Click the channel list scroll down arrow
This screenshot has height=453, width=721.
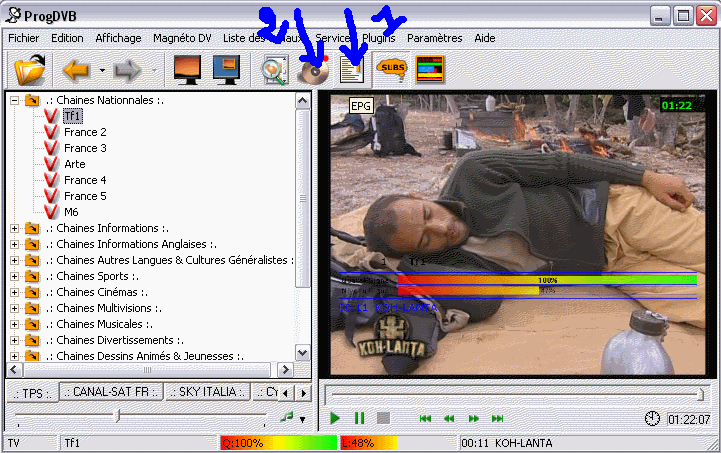pyautogui.click(x=303, y=353)
